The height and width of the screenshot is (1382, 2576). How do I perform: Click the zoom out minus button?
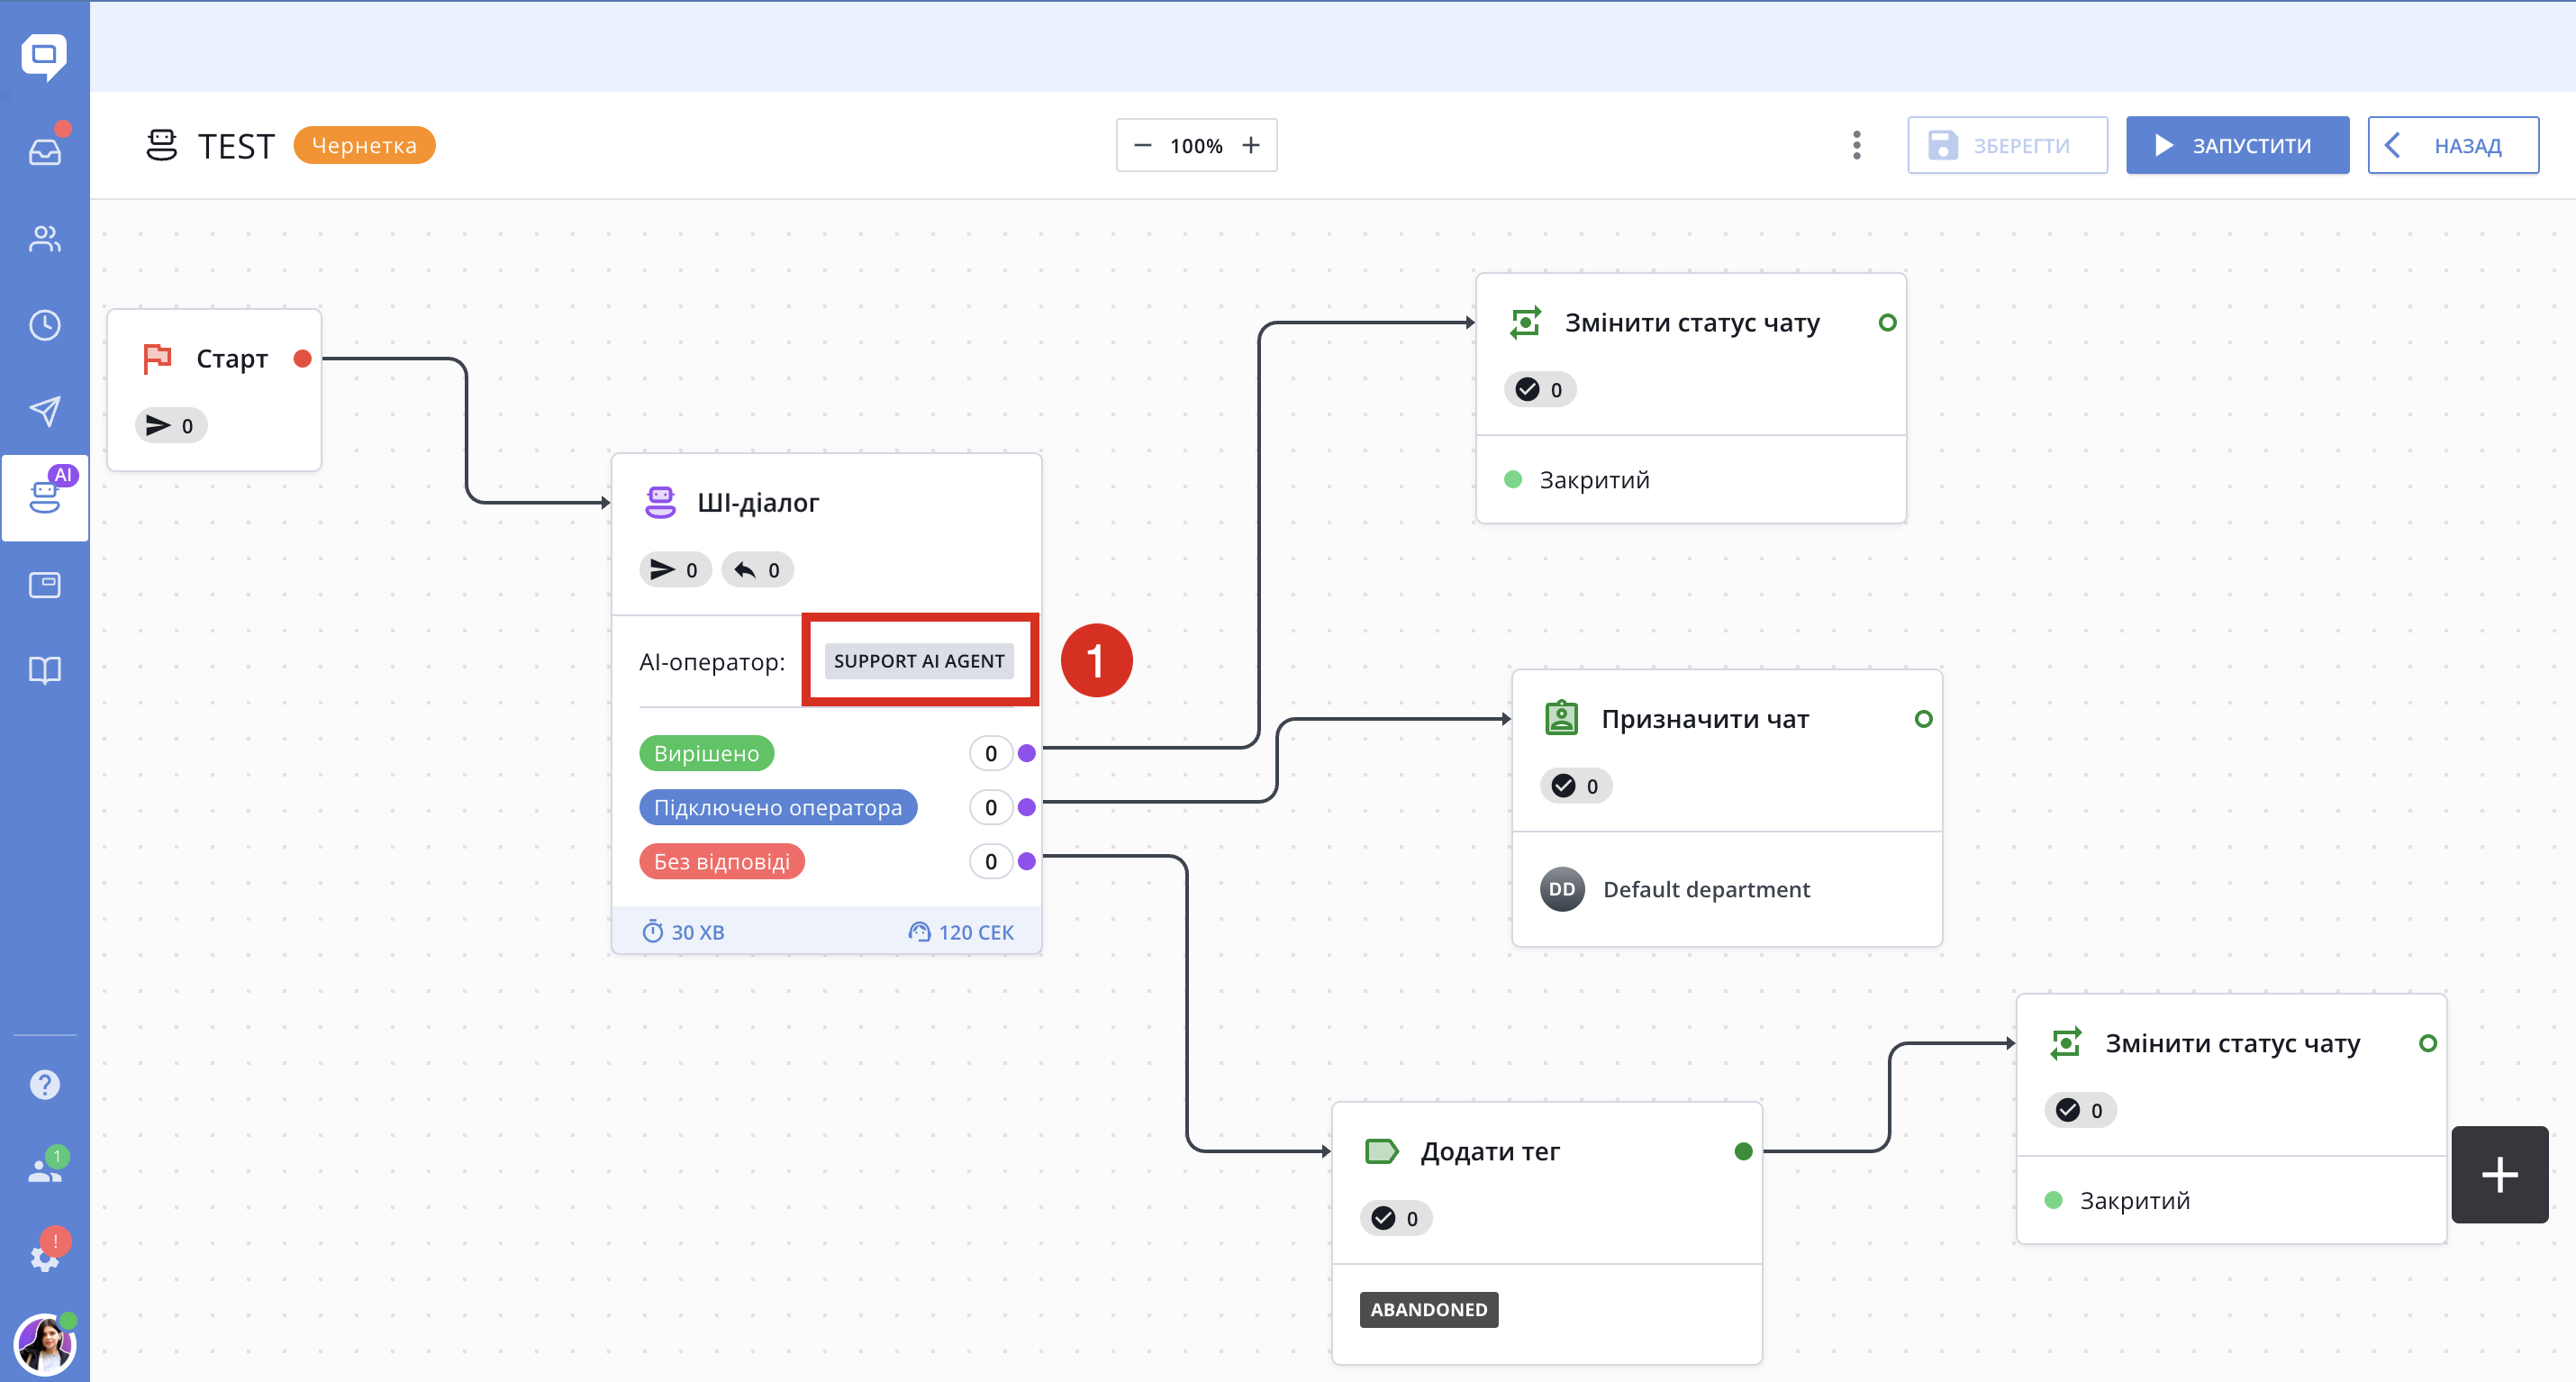point(1142,146)
